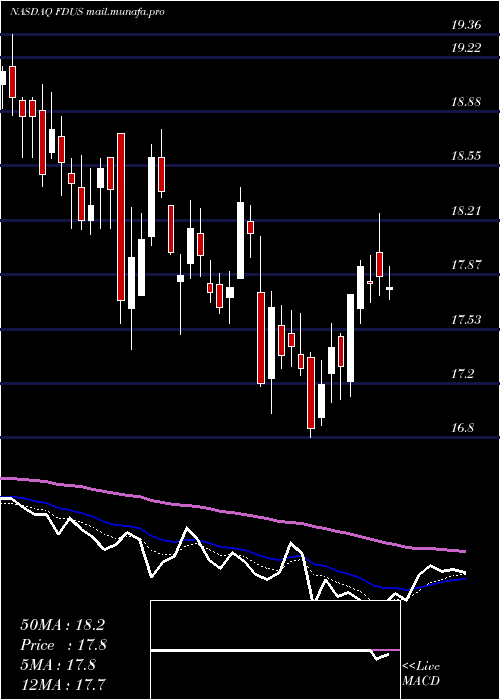Select the 18.55 price level label
Image resolution: width=500 pixels, height=700 pixels.
[x=466, y=156]
